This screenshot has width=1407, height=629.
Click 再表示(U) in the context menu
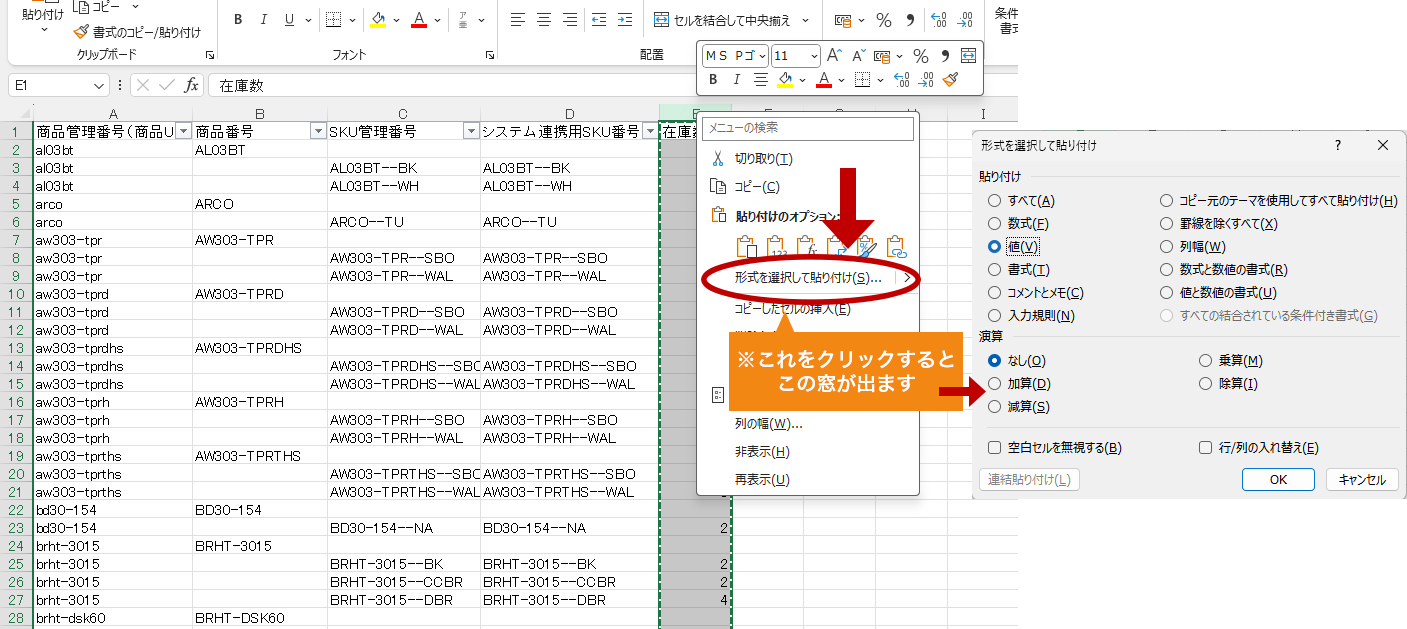click(762, 480)
